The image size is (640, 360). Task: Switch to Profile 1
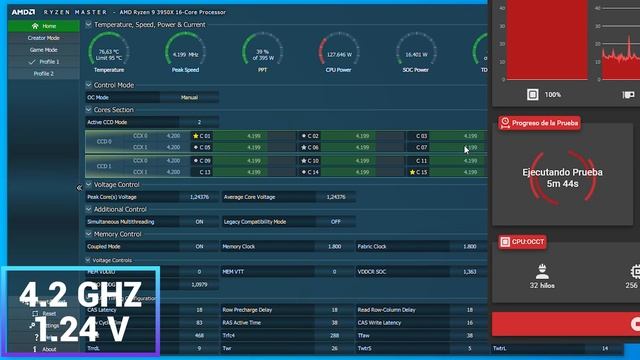[x=44, y=62]
